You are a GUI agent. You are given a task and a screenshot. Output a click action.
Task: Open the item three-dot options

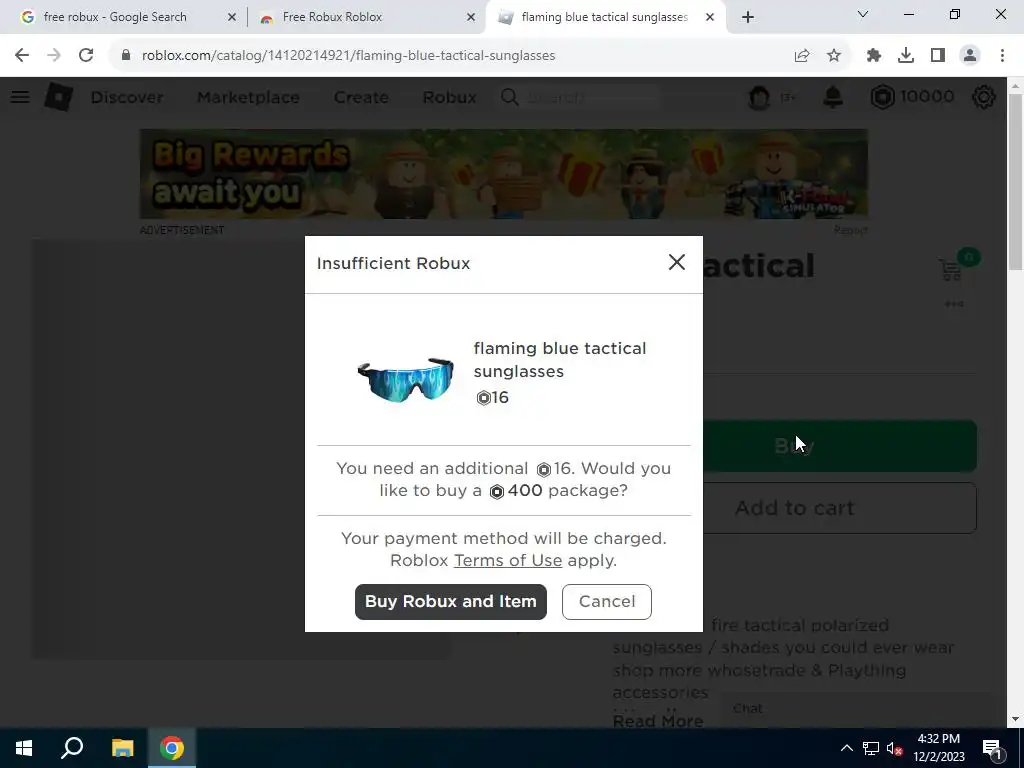(x=954, y=304)
